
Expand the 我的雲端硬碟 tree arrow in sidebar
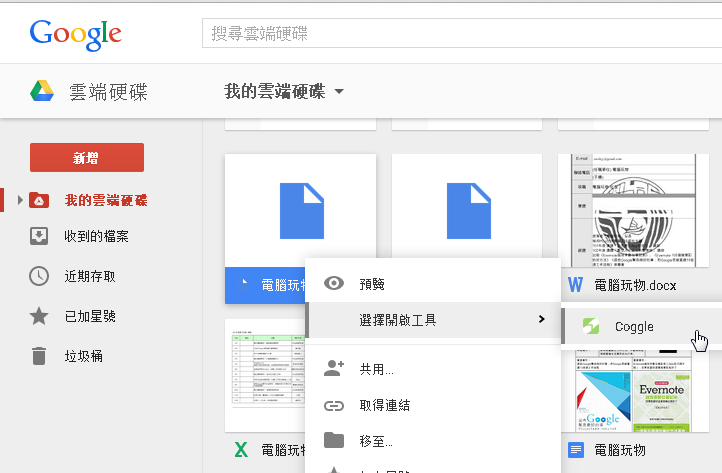click(19, 200)
